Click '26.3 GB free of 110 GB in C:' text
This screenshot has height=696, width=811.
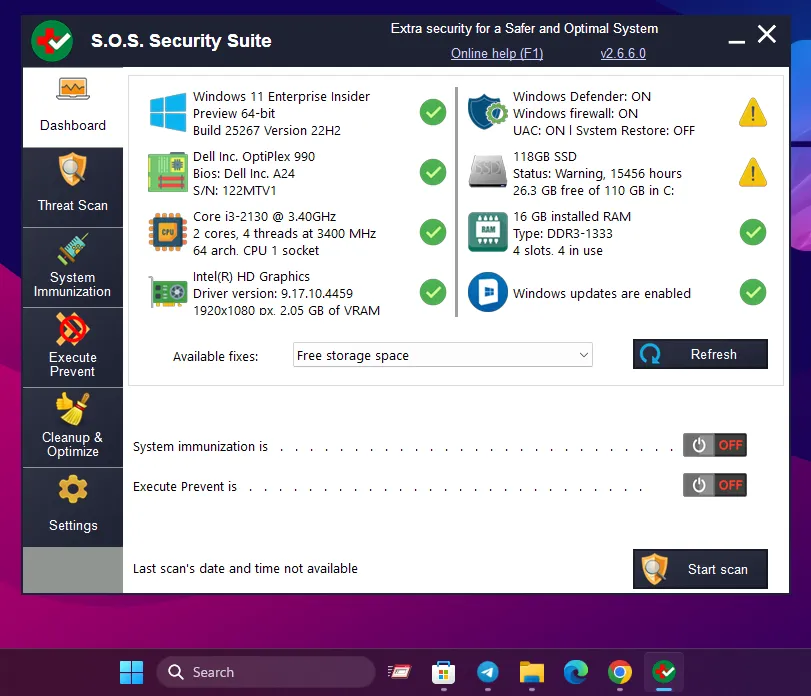[x=594, y=190]
